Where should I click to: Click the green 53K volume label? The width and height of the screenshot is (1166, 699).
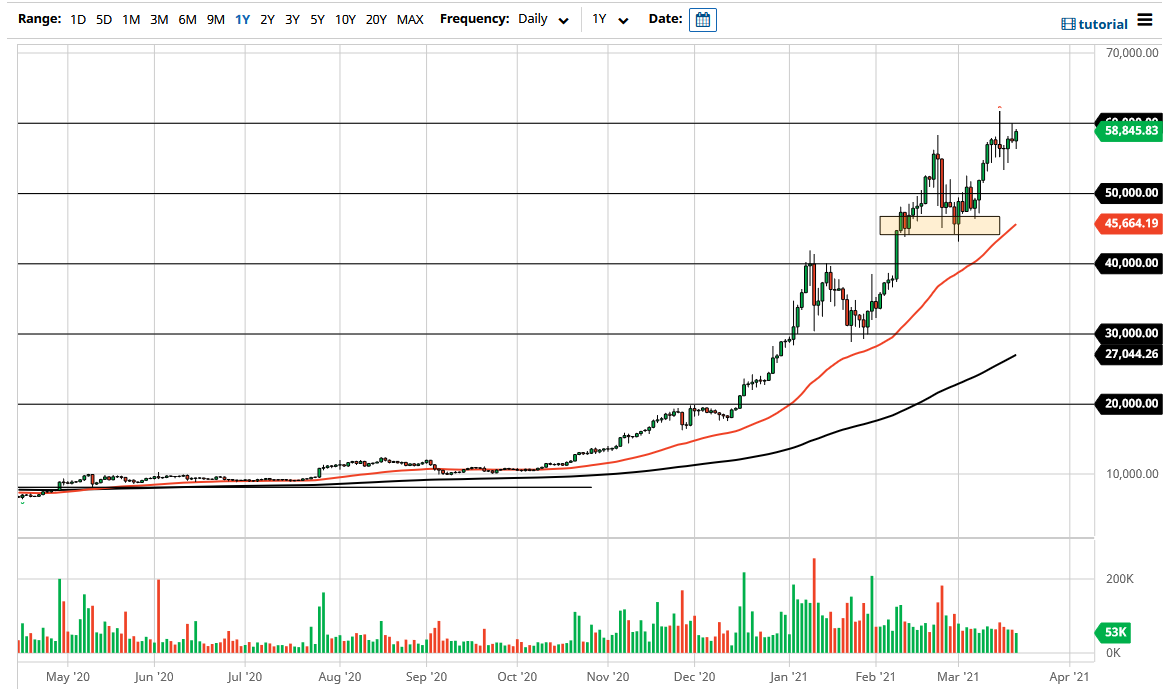[x=1112, y=632]
